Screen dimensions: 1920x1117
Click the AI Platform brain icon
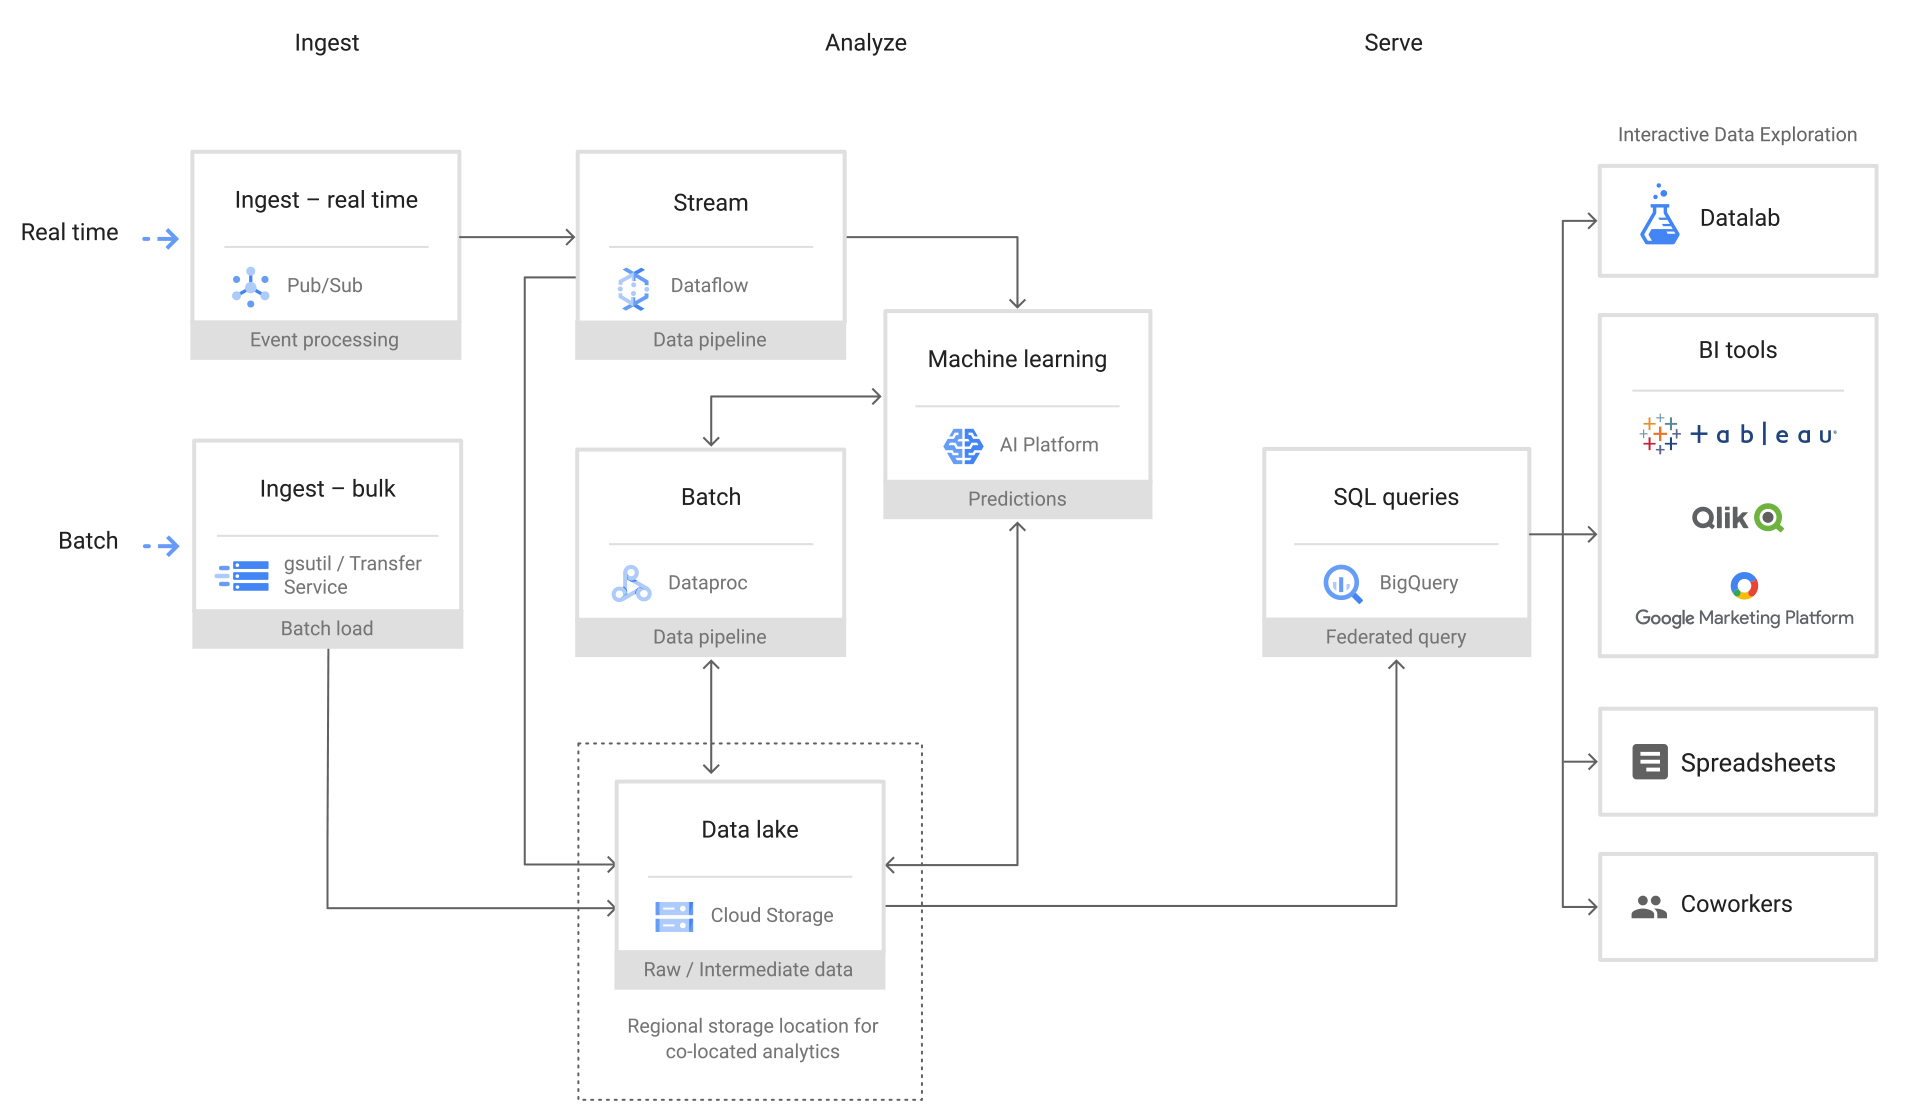tap(963, 445)
